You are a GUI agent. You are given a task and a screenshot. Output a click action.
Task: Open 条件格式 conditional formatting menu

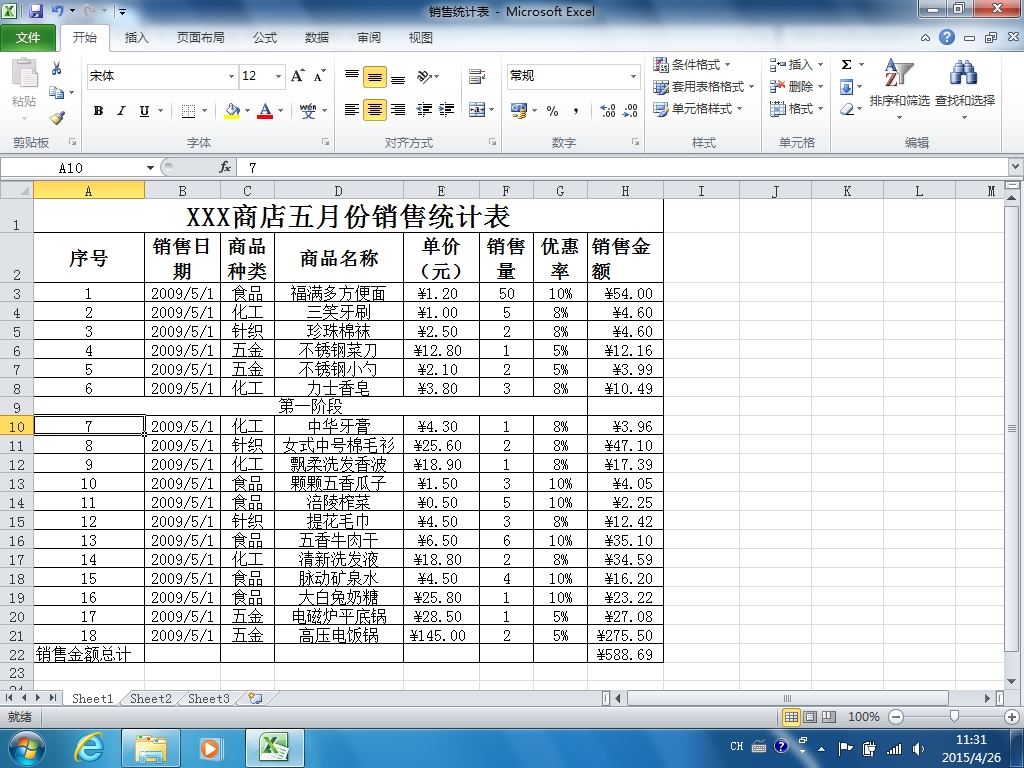point(692,64)
